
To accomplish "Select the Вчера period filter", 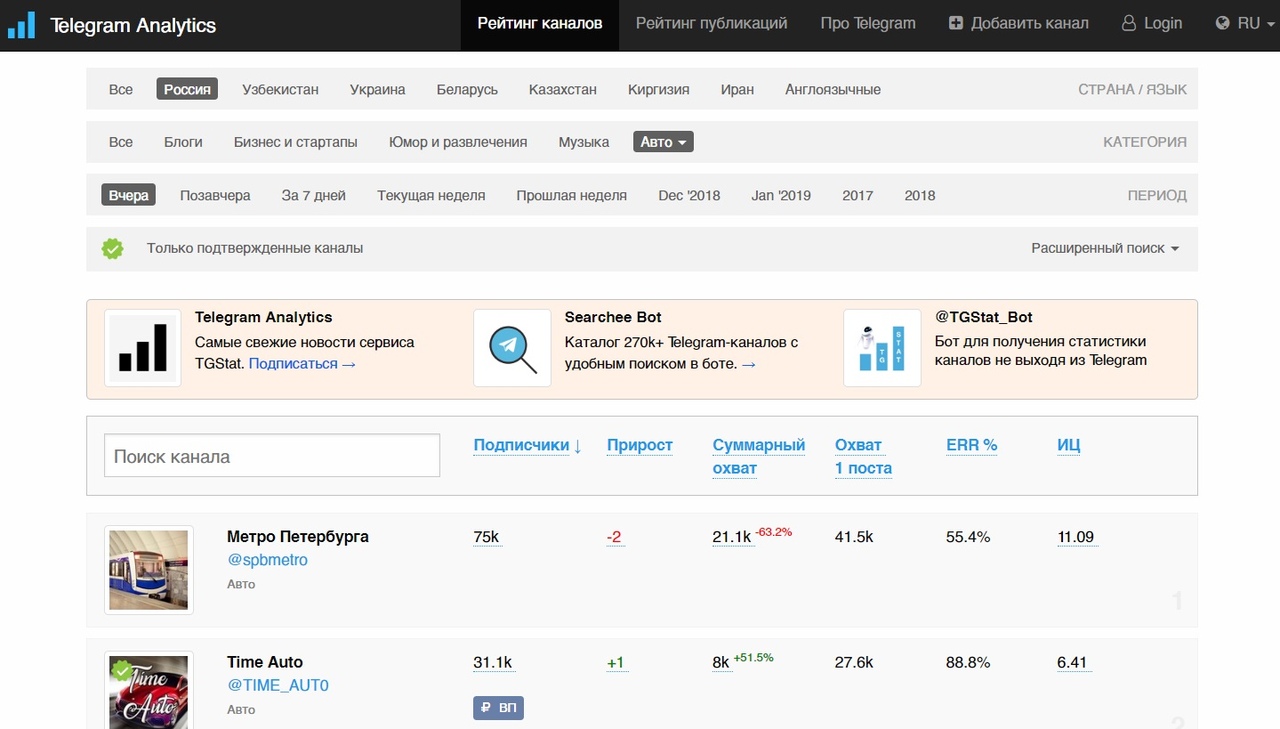I will (x=129, y=195).
